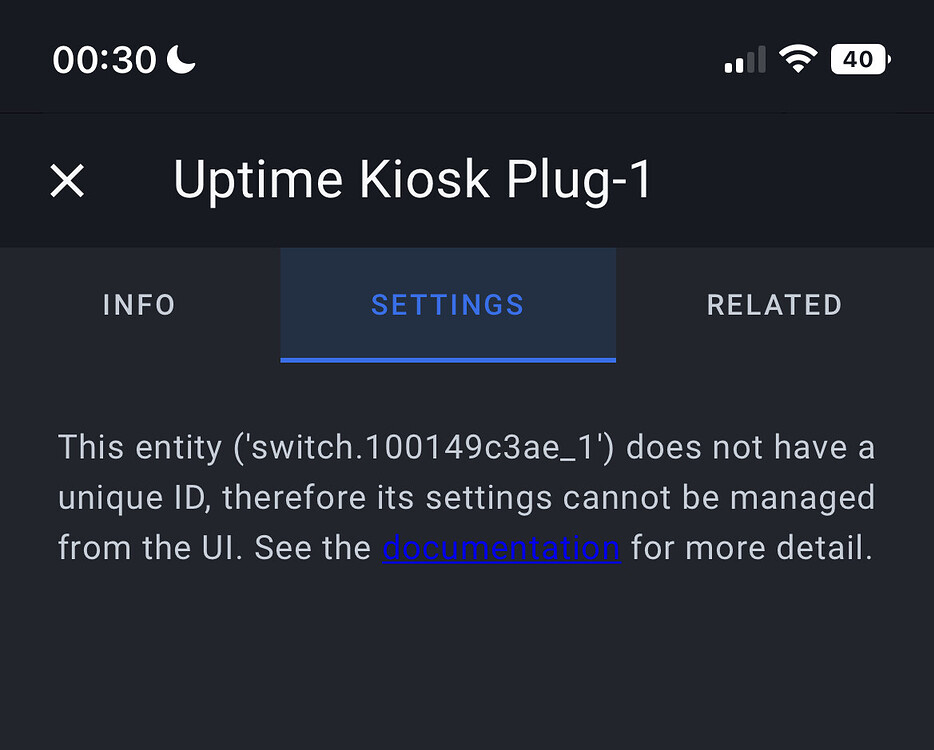Tap the empty area below the message
This screenshot has height=750, width=934.
coord(467,660)
